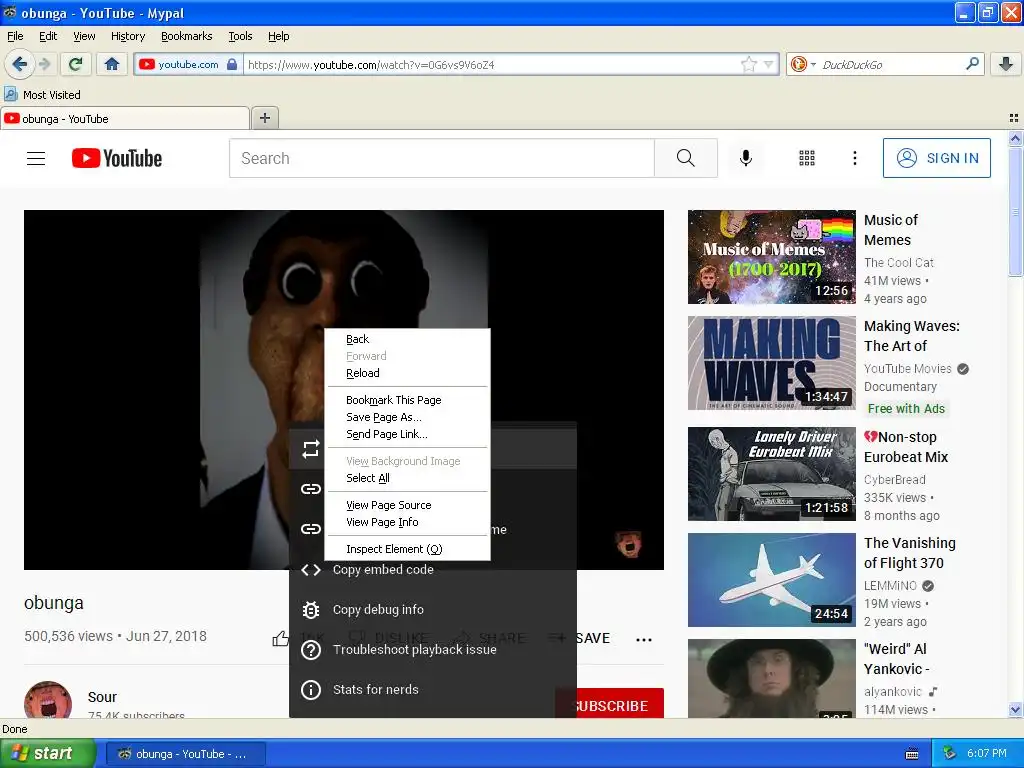Click the embed code angle-brackets icon

tap(311, 569)
